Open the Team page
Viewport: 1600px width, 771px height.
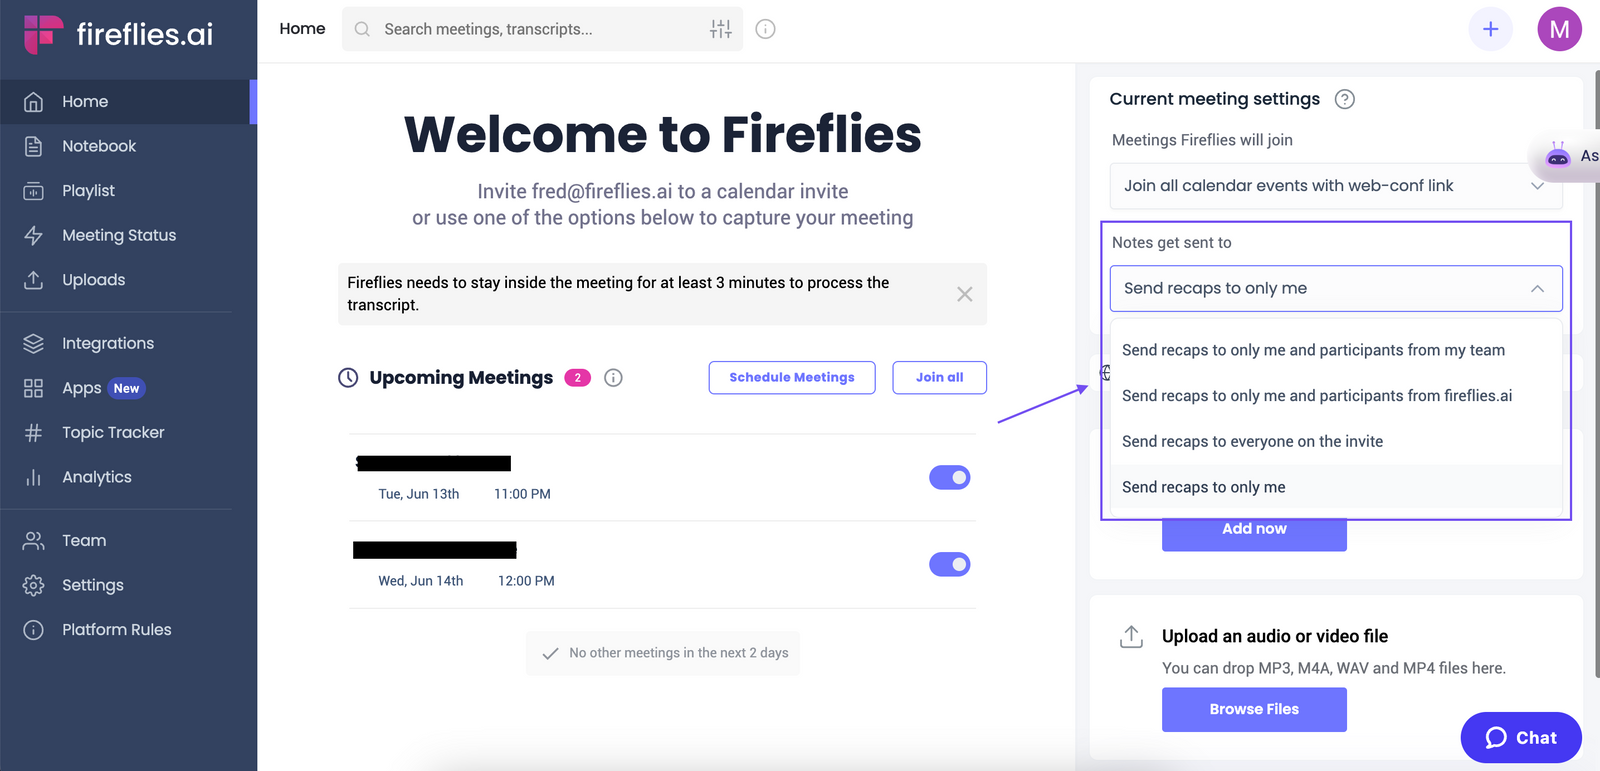tap(83, 540)
